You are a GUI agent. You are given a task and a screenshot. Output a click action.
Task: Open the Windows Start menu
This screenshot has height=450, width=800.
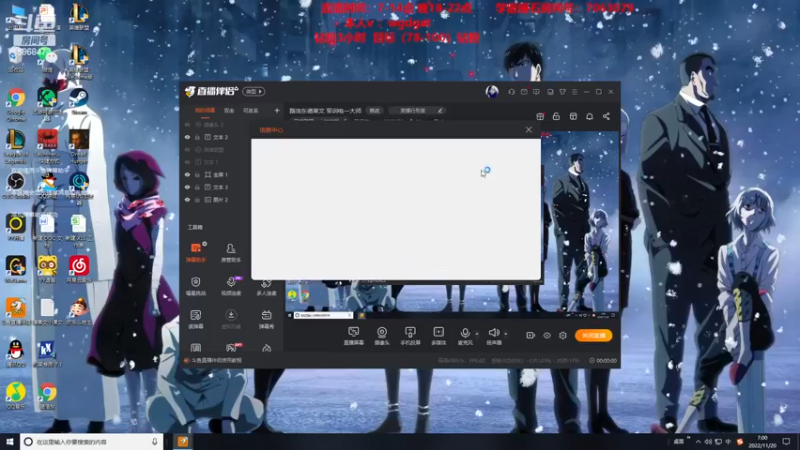10,441
